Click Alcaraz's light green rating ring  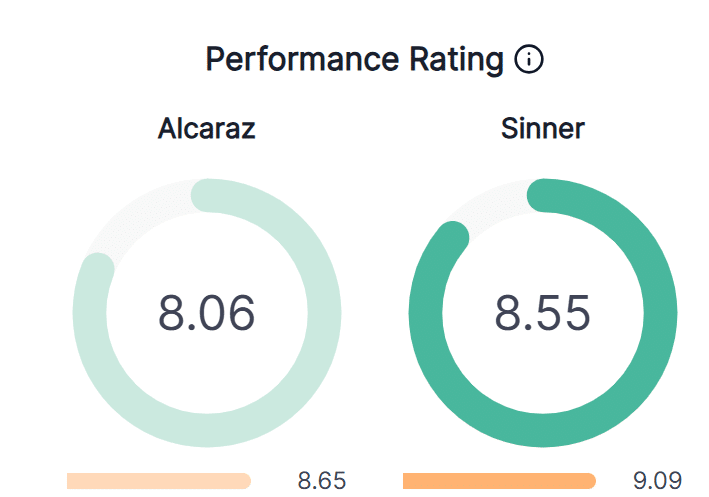pos(324,313)
